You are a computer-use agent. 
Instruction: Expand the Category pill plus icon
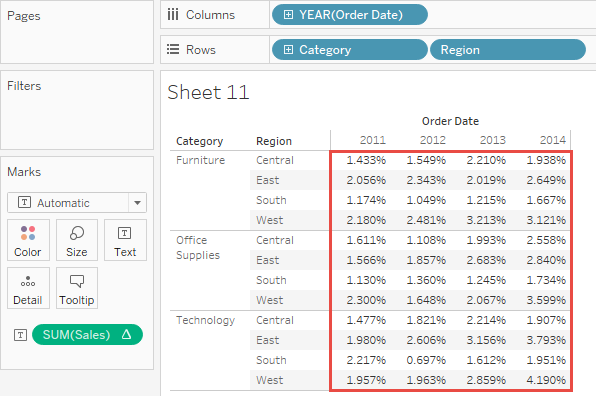[x=288, y=50]
